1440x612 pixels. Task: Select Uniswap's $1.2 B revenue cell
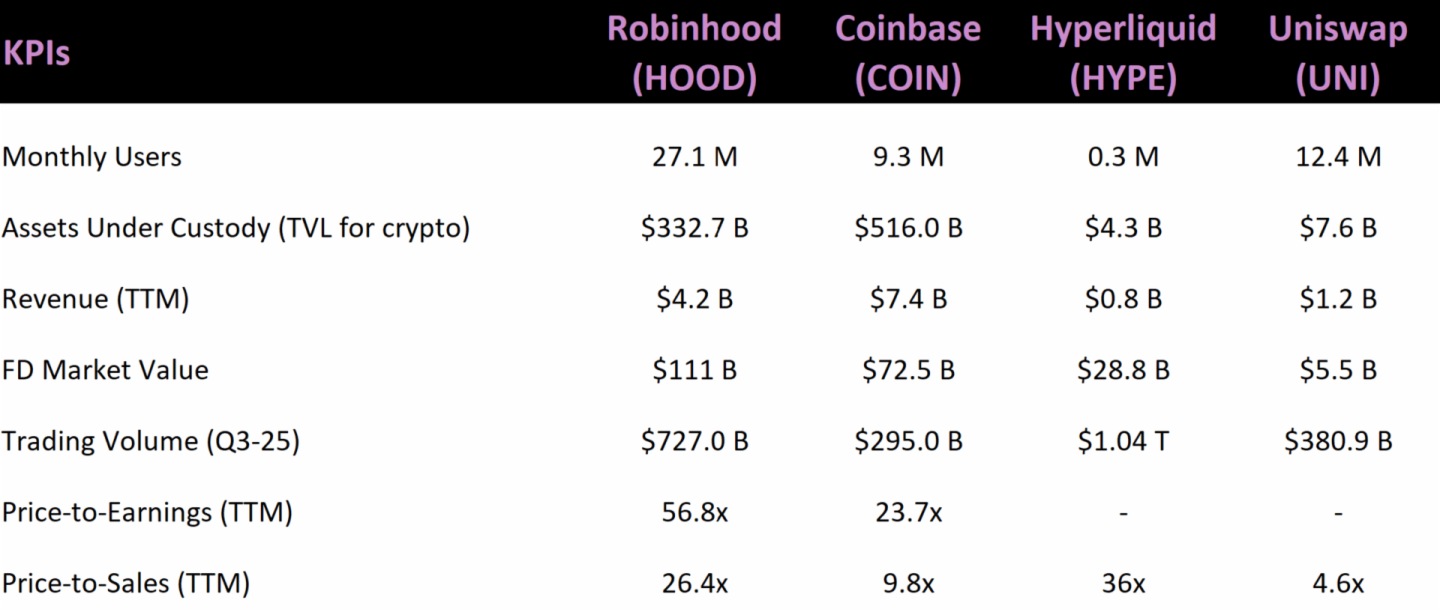coord(1338,299)
